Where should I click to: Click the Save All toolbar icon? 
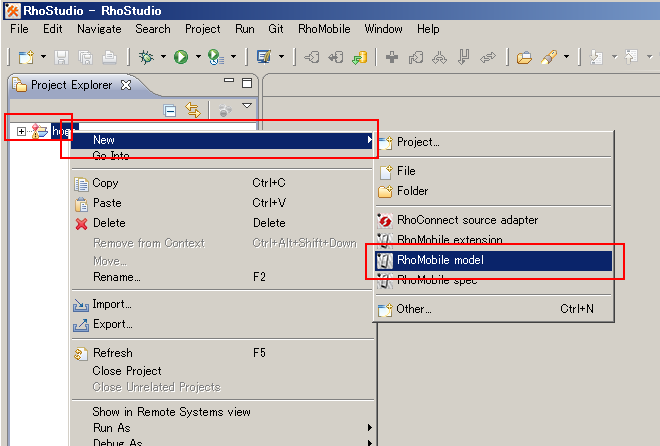85,57
